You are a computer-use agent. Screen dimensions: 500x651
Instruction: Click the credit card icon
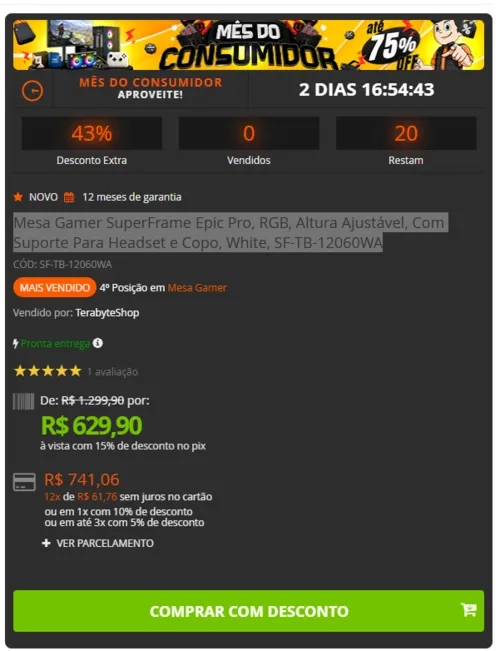24,482
